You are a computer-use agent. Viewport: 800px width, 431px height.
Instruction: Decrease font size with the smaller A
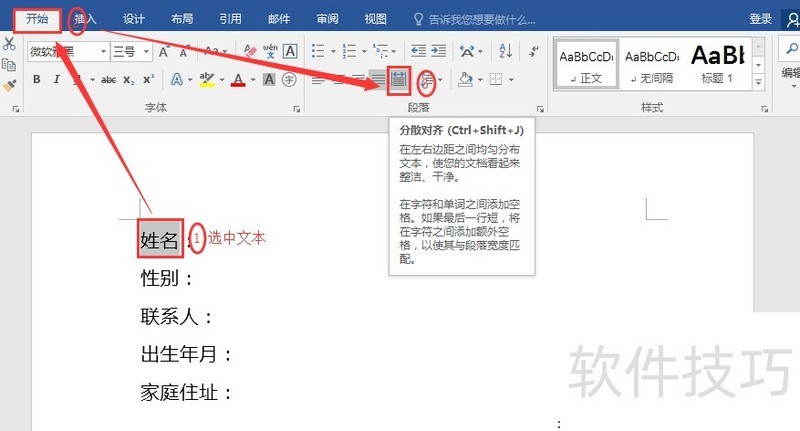point(184,52)
